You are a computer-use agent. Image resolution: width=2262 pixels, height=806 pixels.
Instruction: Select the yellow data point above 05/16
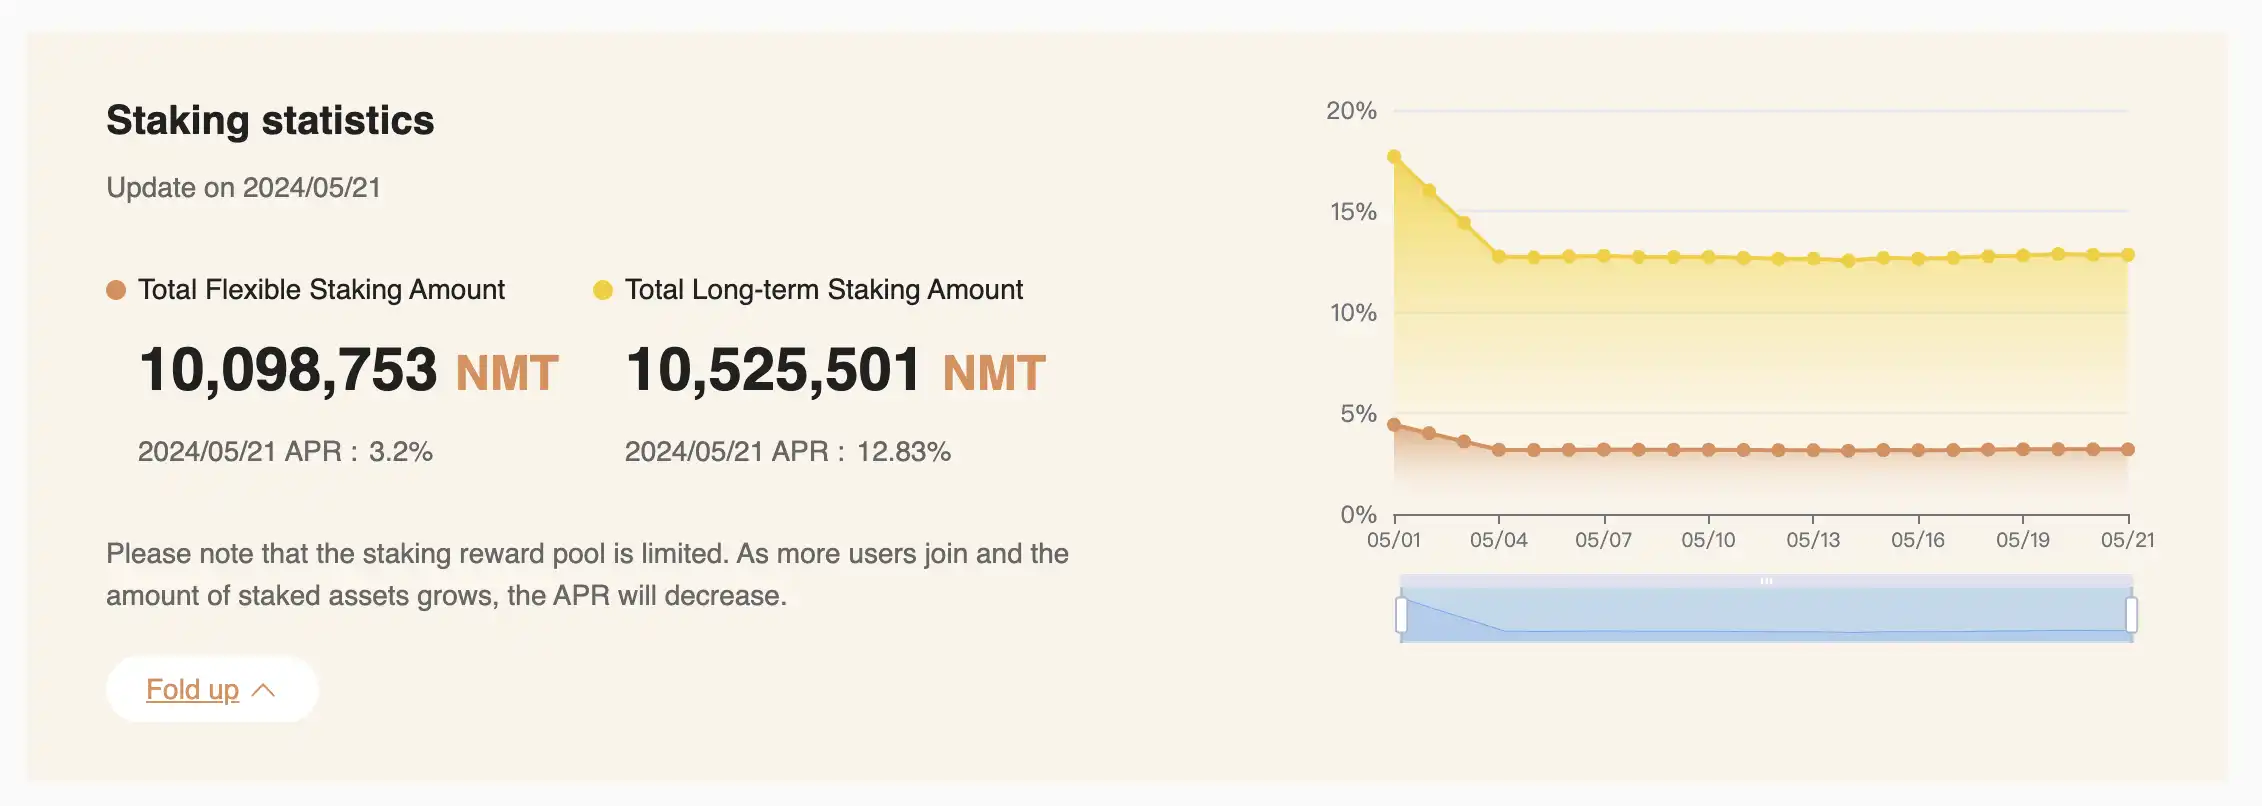(1918, 259)
